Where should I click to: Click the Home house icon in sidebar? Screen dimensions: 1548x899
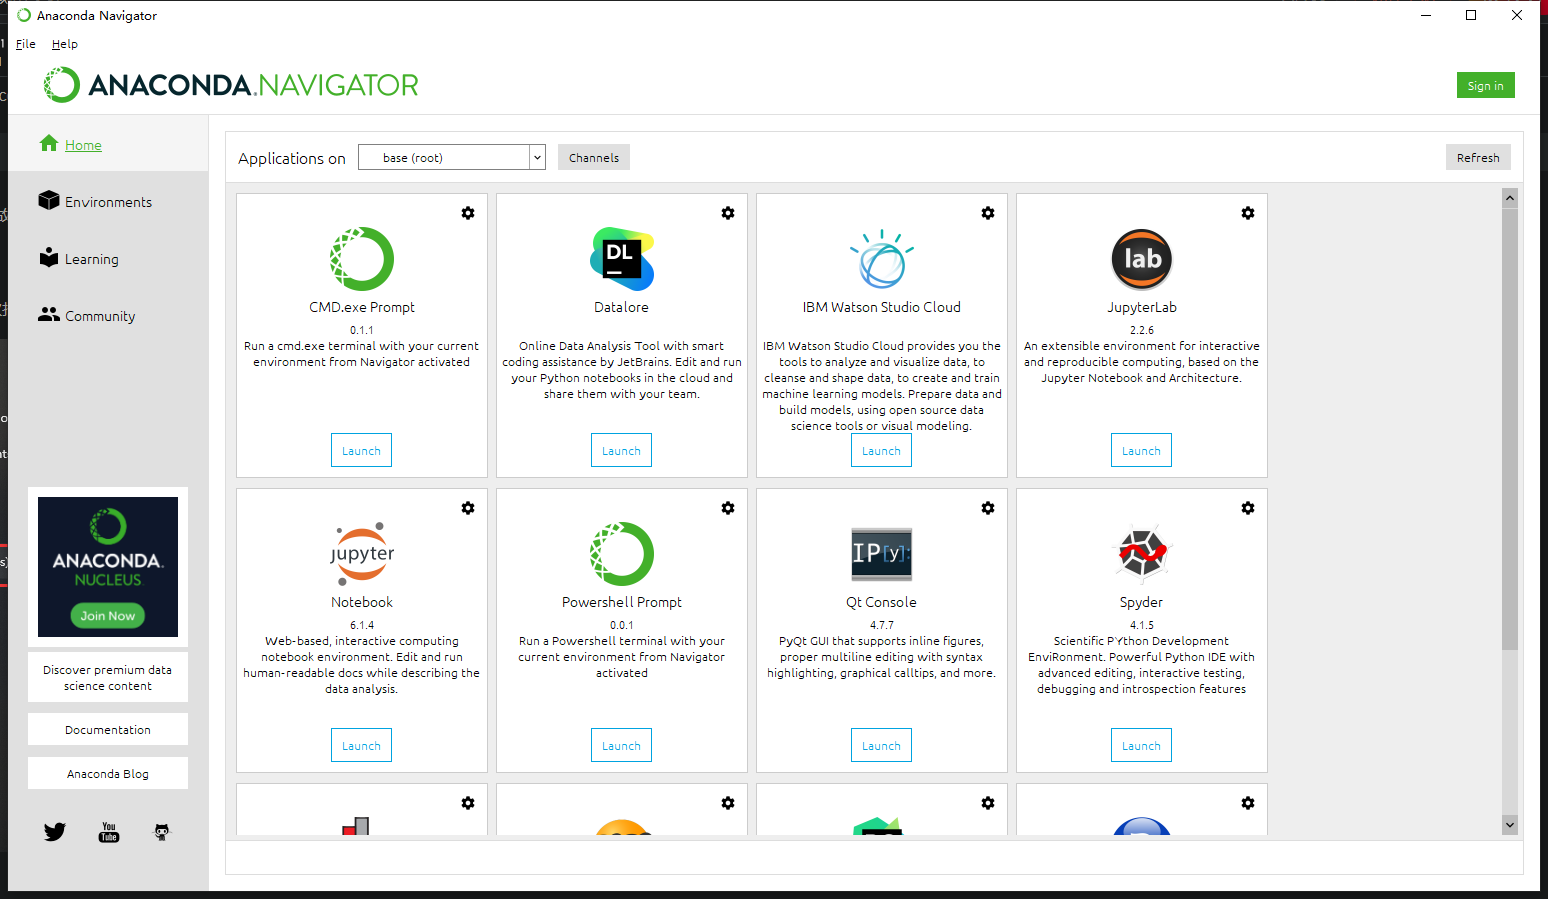(x=49, y=144)
